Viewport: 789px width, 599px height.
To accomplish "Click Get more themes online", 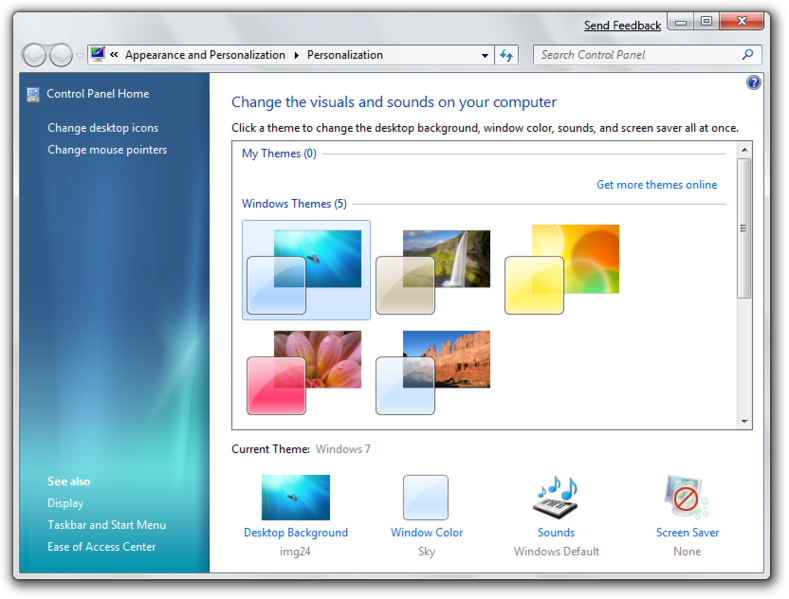I will tap(657, 185).
